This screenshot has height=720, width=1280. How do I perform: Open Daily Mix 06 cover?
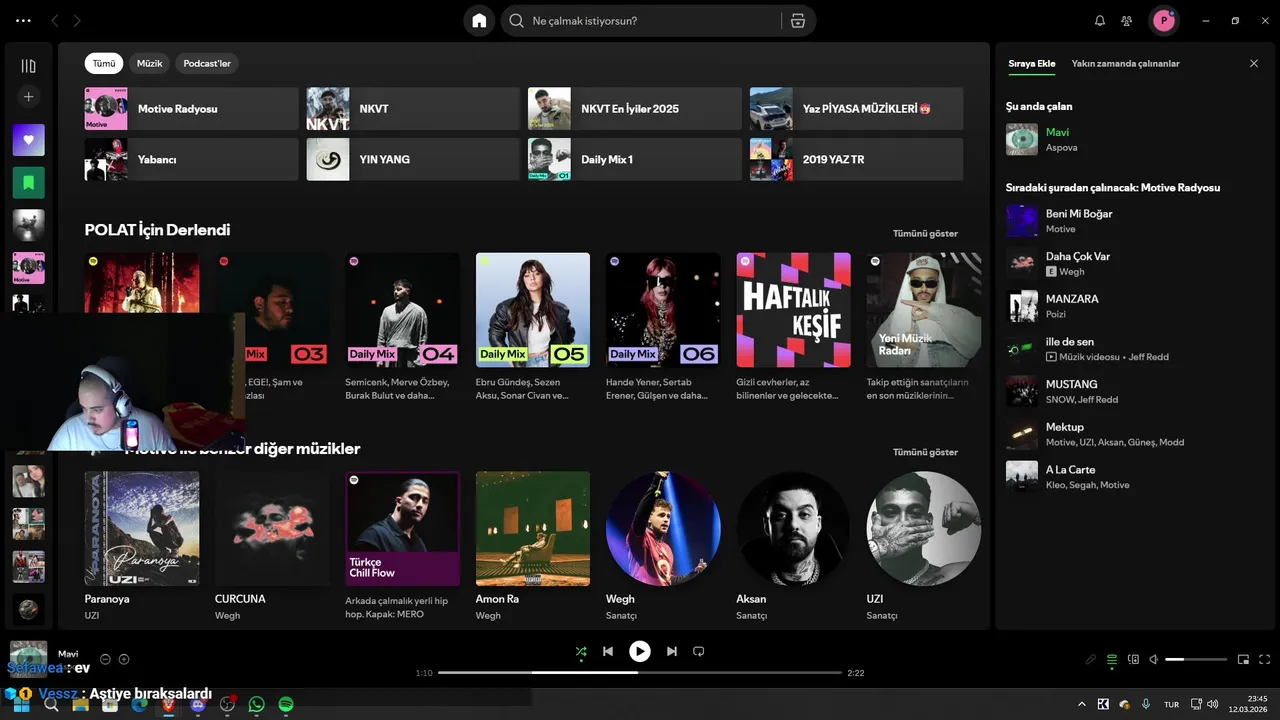click(x=663, y=310)
